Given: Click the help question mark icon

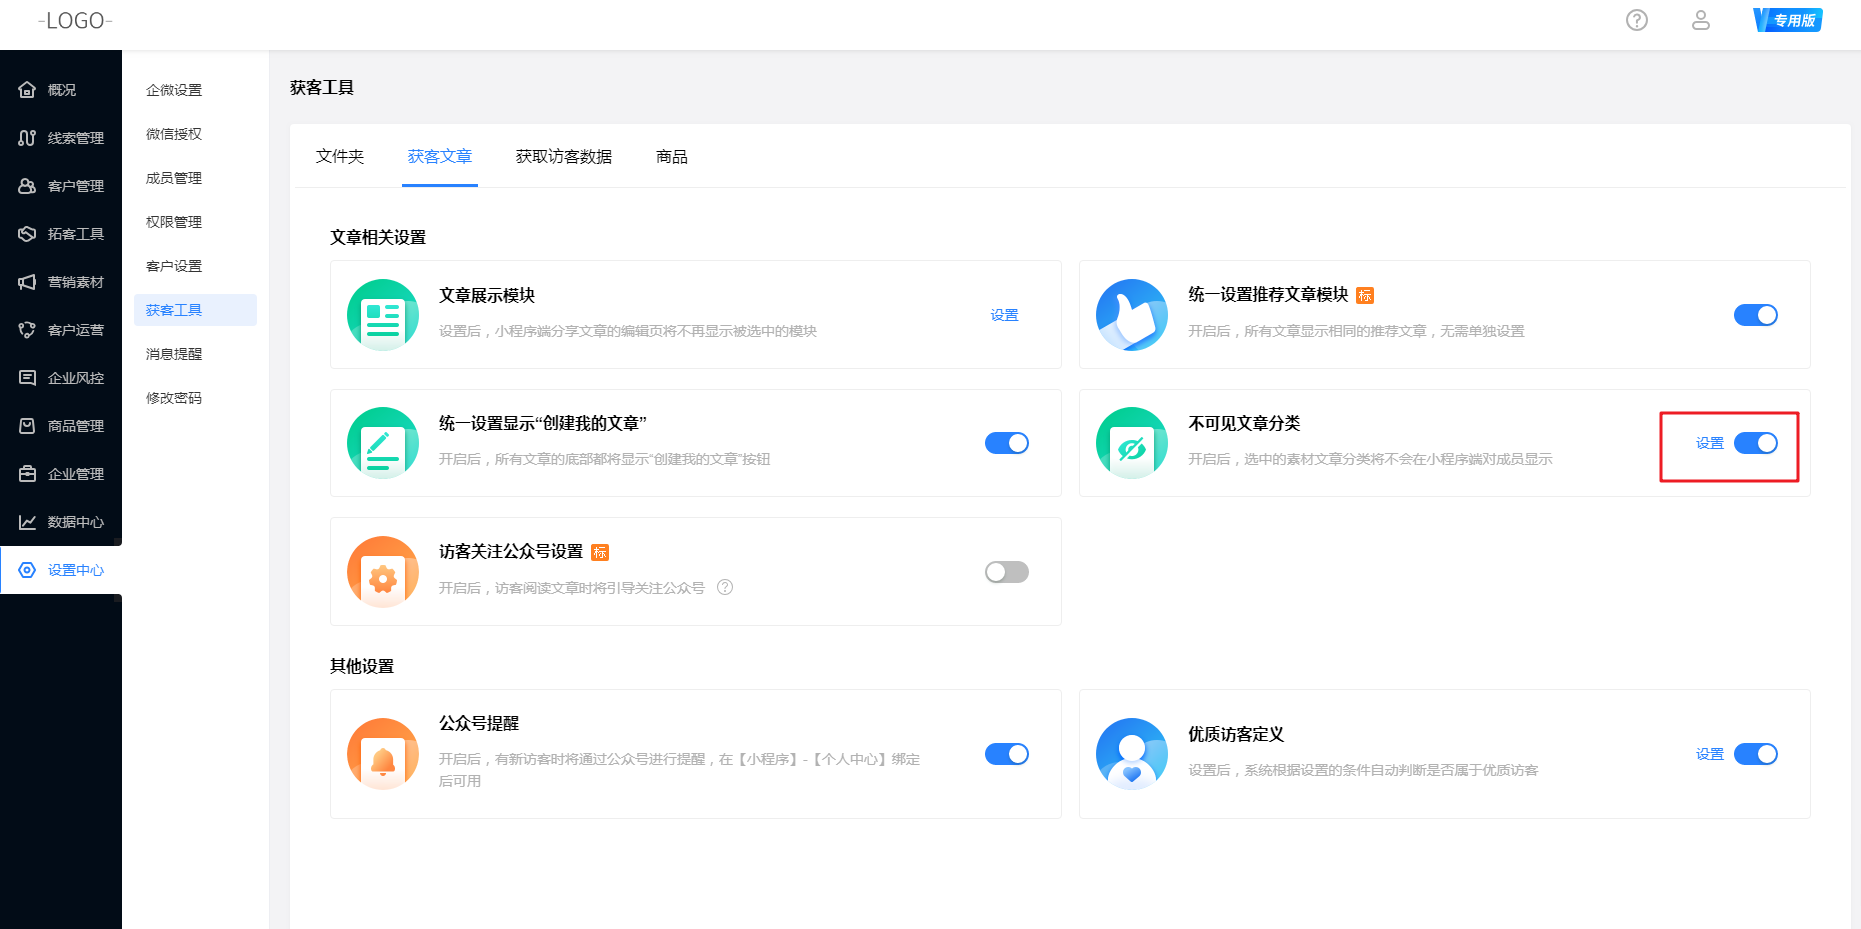Looking at the screenshot, I should click(1636, 20).
